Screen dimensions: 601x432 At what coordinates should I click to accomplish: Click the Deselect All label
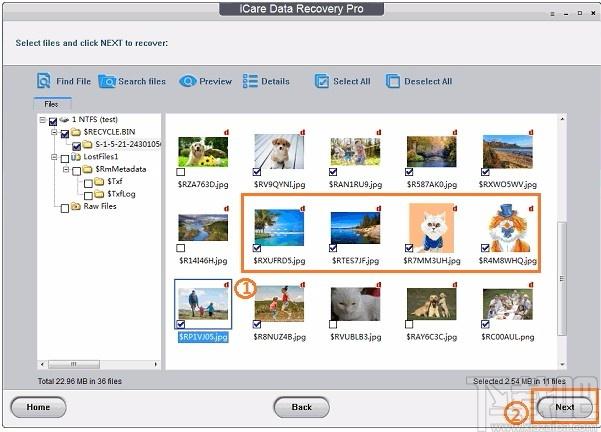click(x=428, y=81)
